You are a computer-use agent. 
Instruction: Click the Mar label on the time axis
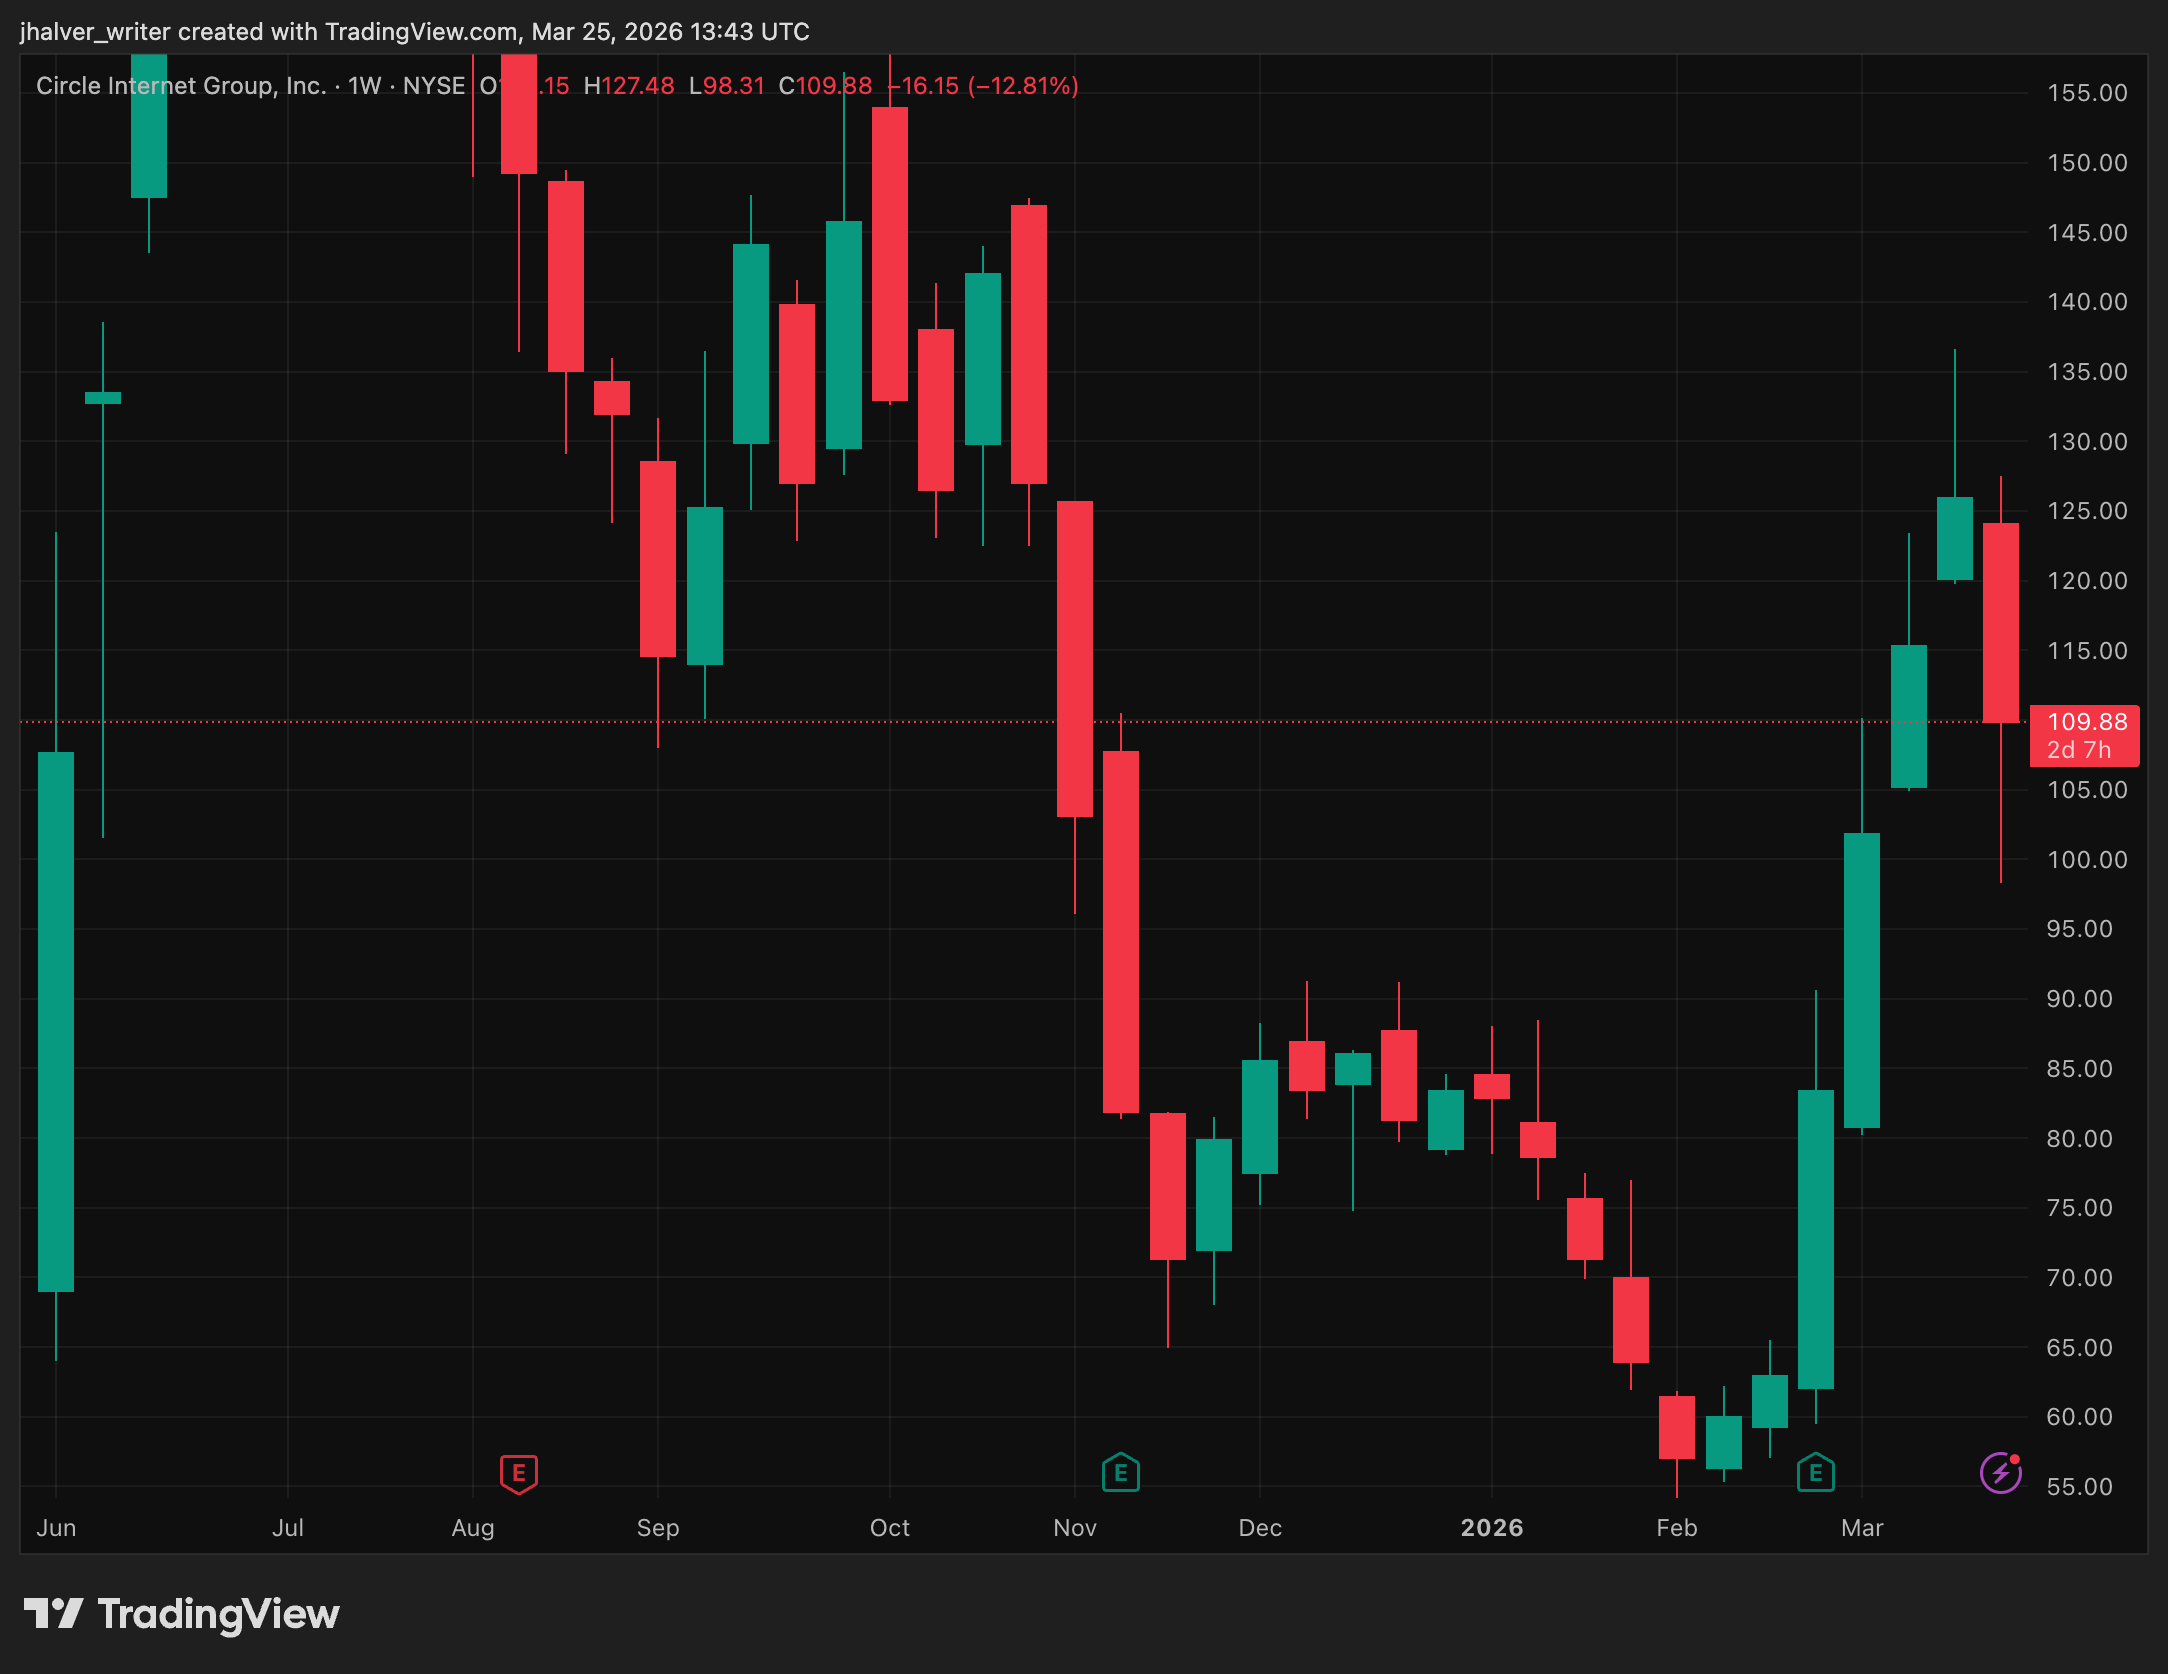pyautogui.click(x=1861, y=1528)
